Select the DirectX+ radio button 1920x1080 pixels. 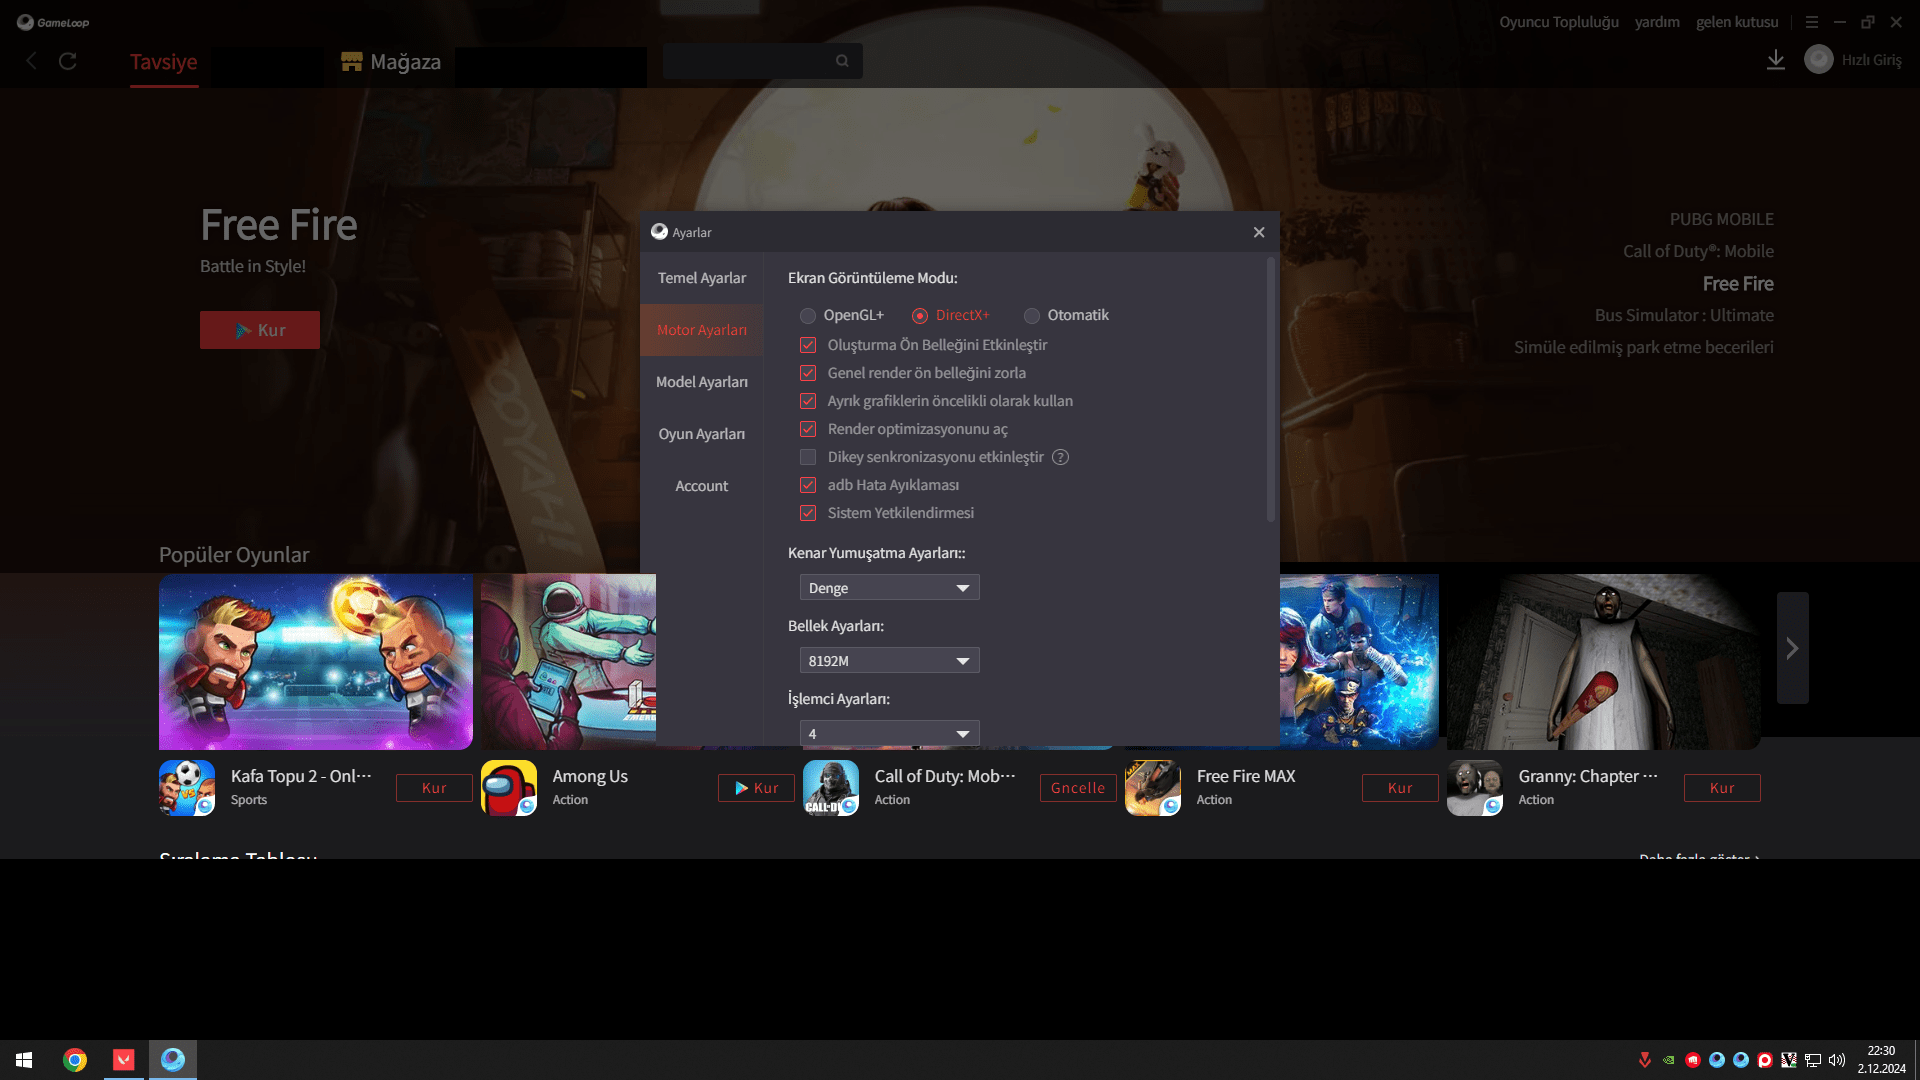point(920,316)
